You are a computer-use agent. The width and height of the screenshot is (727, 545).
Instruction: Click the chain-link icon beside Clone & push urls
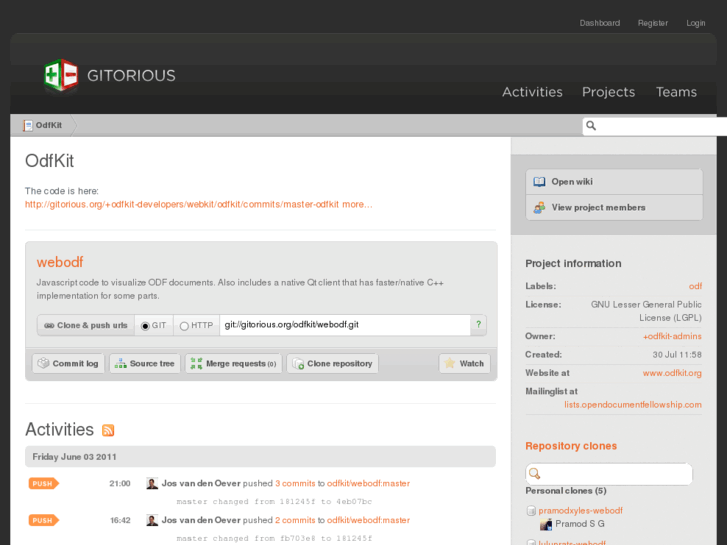click(x=49, y=326)
